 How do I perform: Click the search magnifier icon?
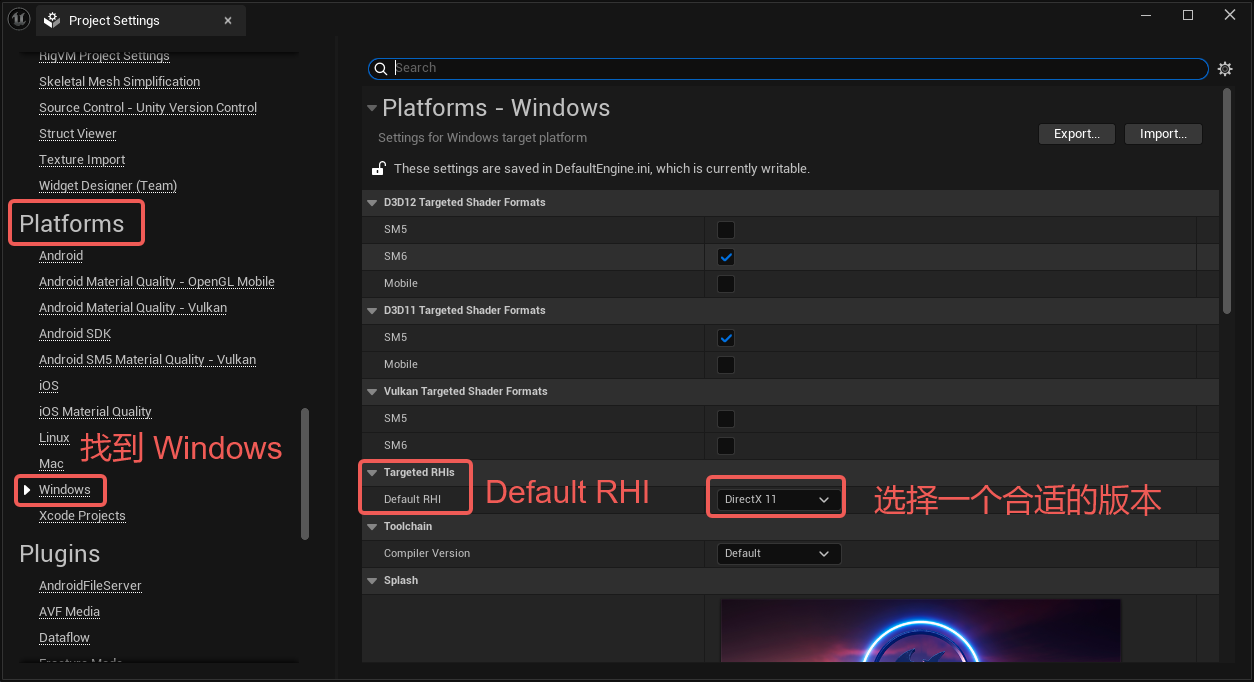coord(380,68)
